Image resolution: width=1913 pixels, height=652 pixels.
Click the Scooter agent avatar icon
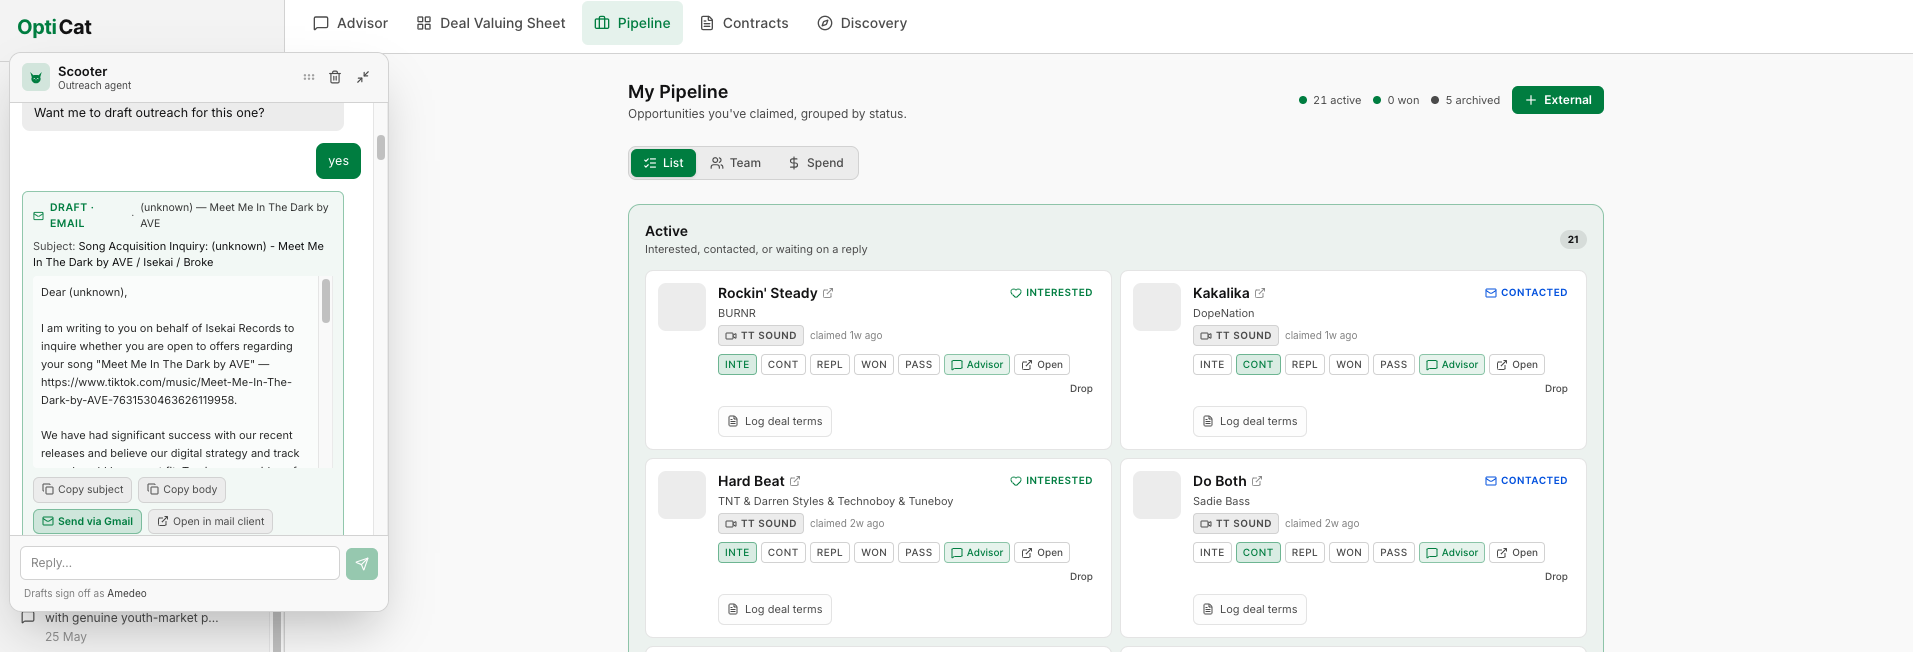(x=36, y=77)
